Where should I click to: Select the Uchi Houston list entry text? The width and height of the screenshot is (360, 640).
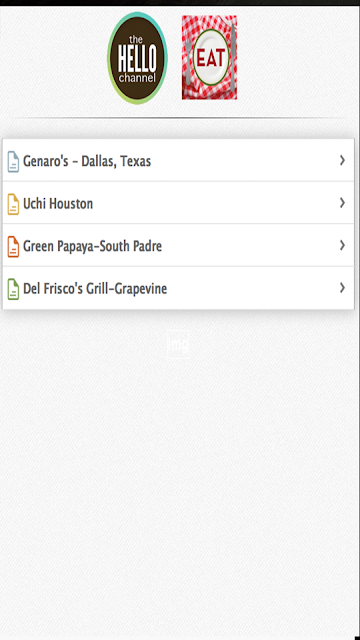(x=58, y=203)
